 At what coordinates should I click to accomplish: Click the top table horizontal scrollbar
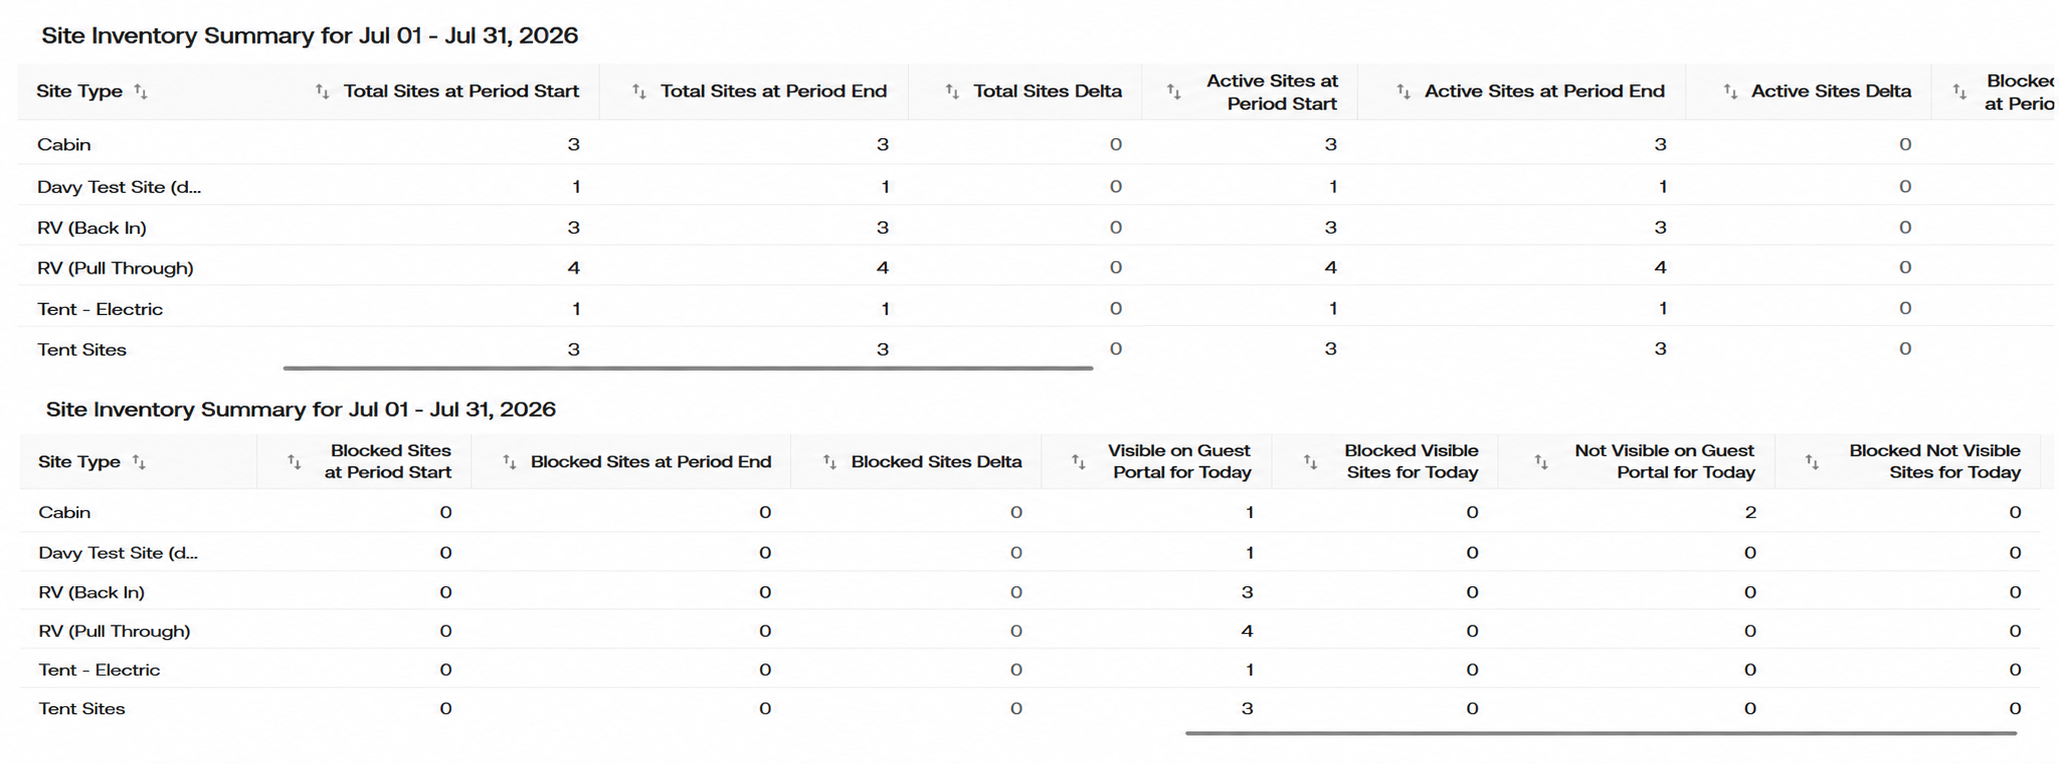coord(688,368)
